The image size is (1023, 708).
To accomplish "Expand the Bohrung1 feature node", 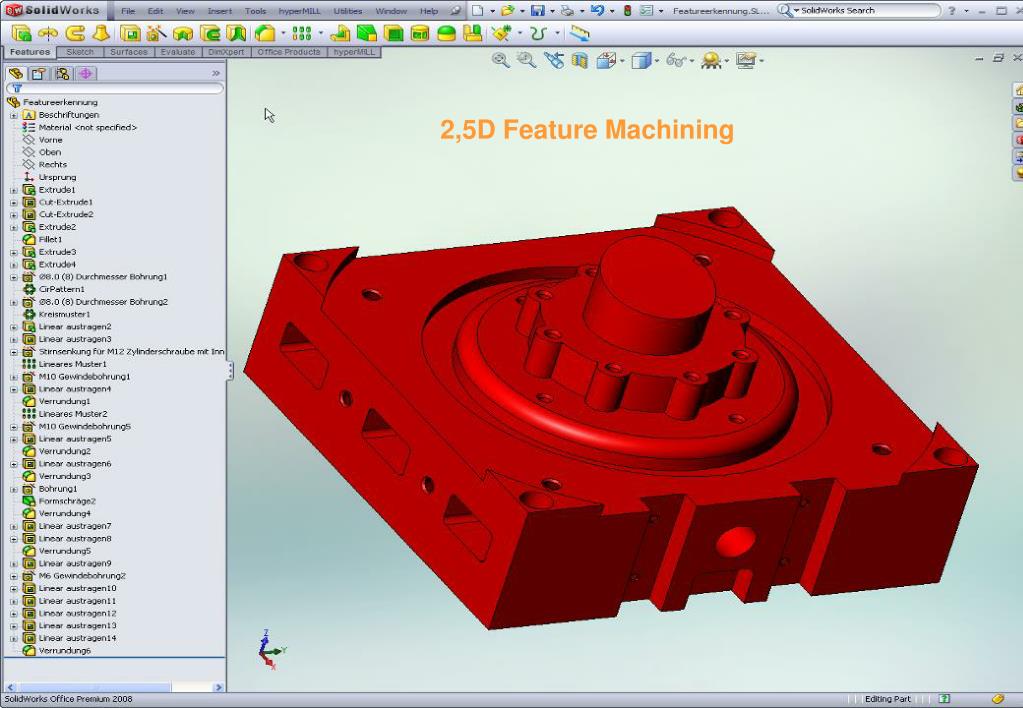I will tap(14, 489).
